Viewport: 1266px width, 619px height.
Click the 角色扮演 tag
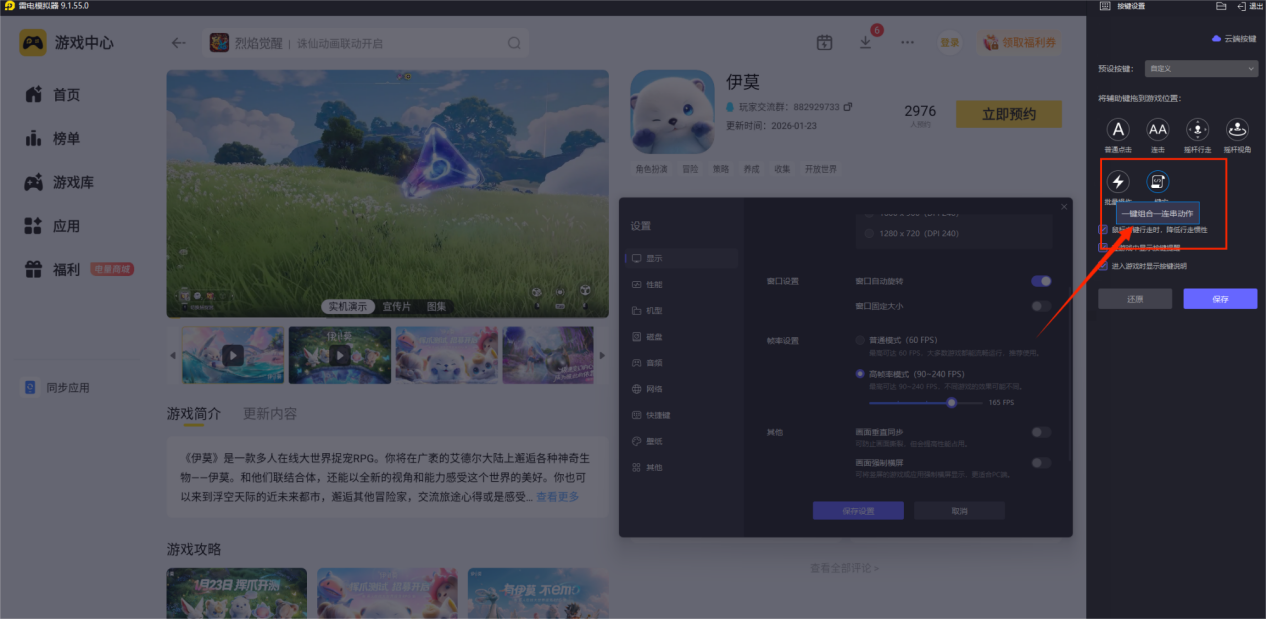point(652,169)
